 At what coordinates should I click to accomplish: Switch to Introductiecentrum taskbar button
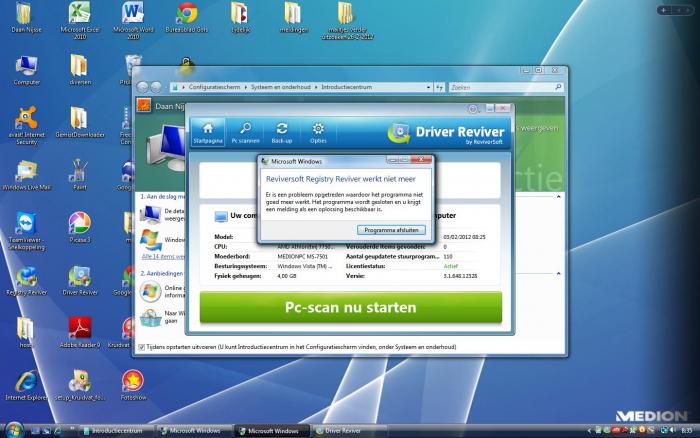[117, 431]
